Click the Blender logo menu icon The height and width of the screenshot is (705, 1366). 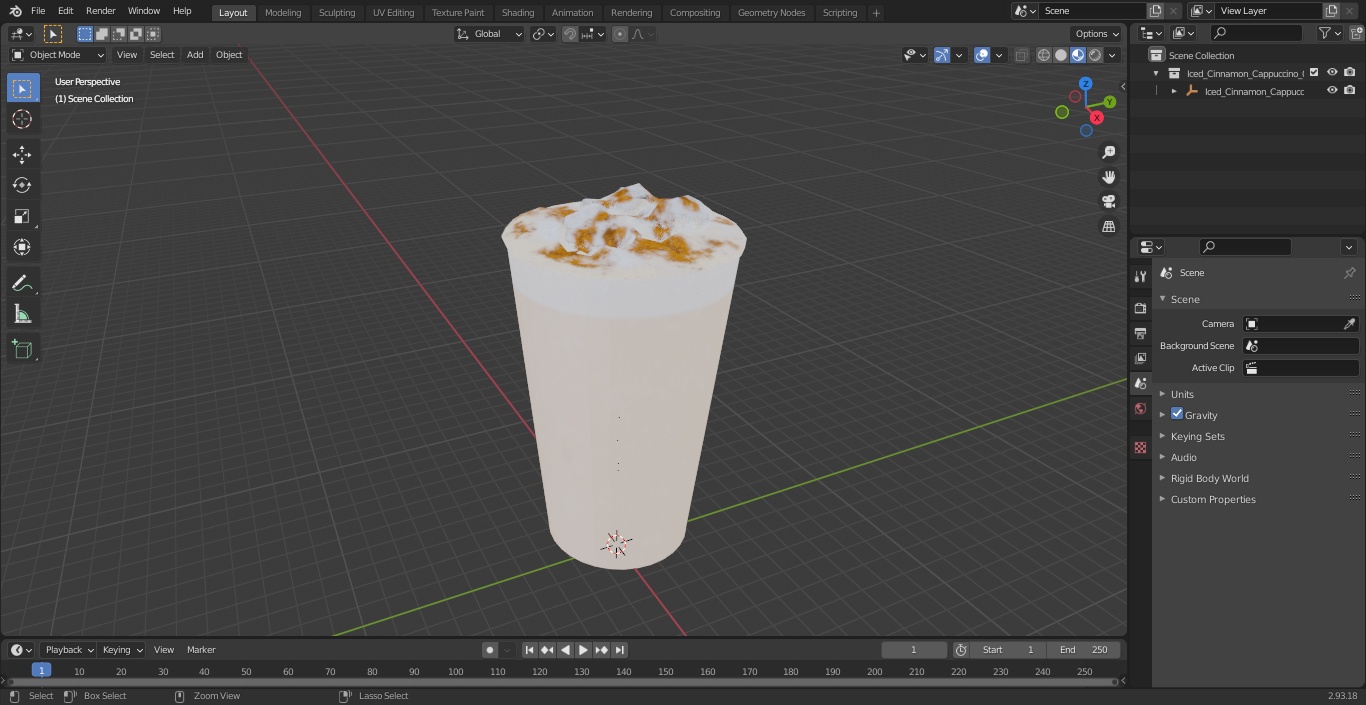15,11
